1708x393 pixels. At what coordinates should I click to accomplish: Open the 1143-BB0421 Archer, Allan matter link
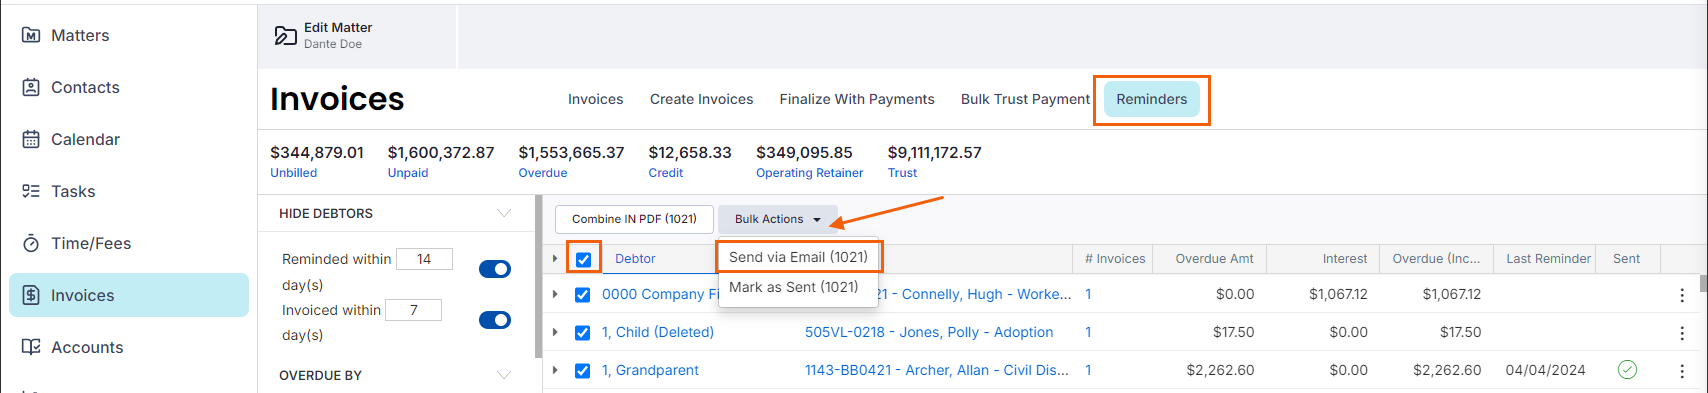(937, 370)
